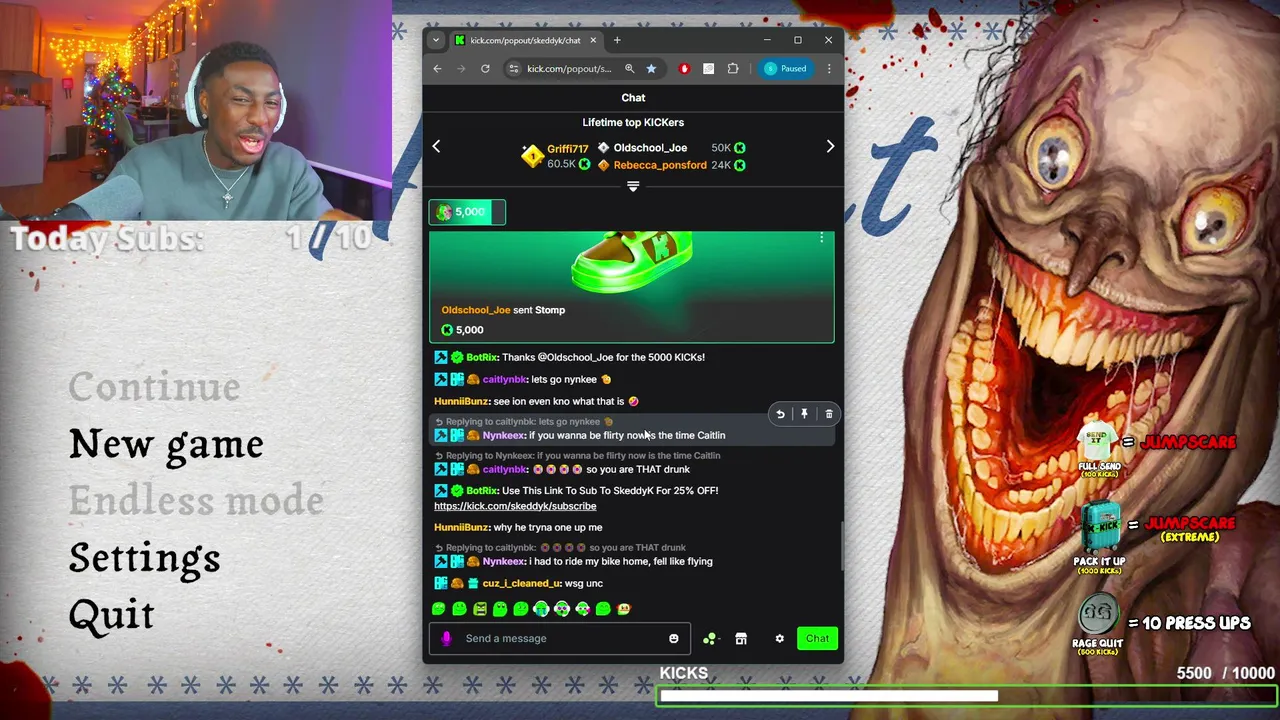Click caitlynbk username on 'lets go nynkee'

[x=504, y=380]
